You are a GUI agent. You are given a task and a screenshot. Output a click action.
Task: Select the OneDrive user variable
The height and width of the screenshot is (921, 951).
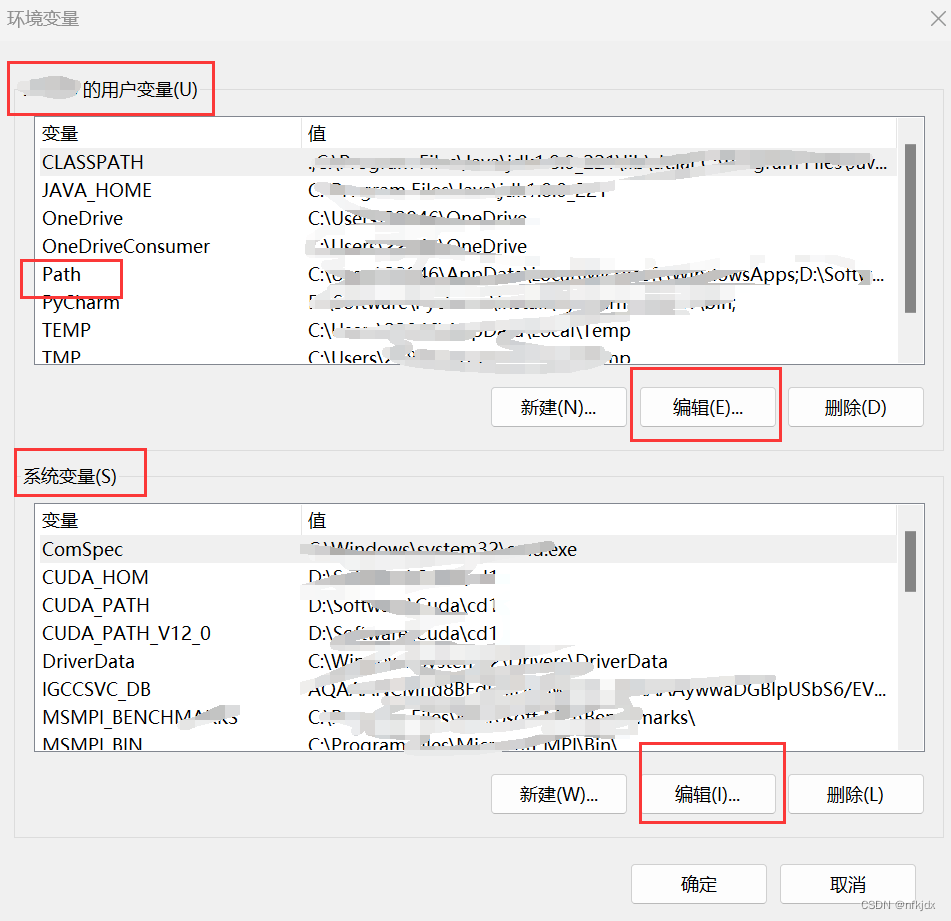pos(82,218)
